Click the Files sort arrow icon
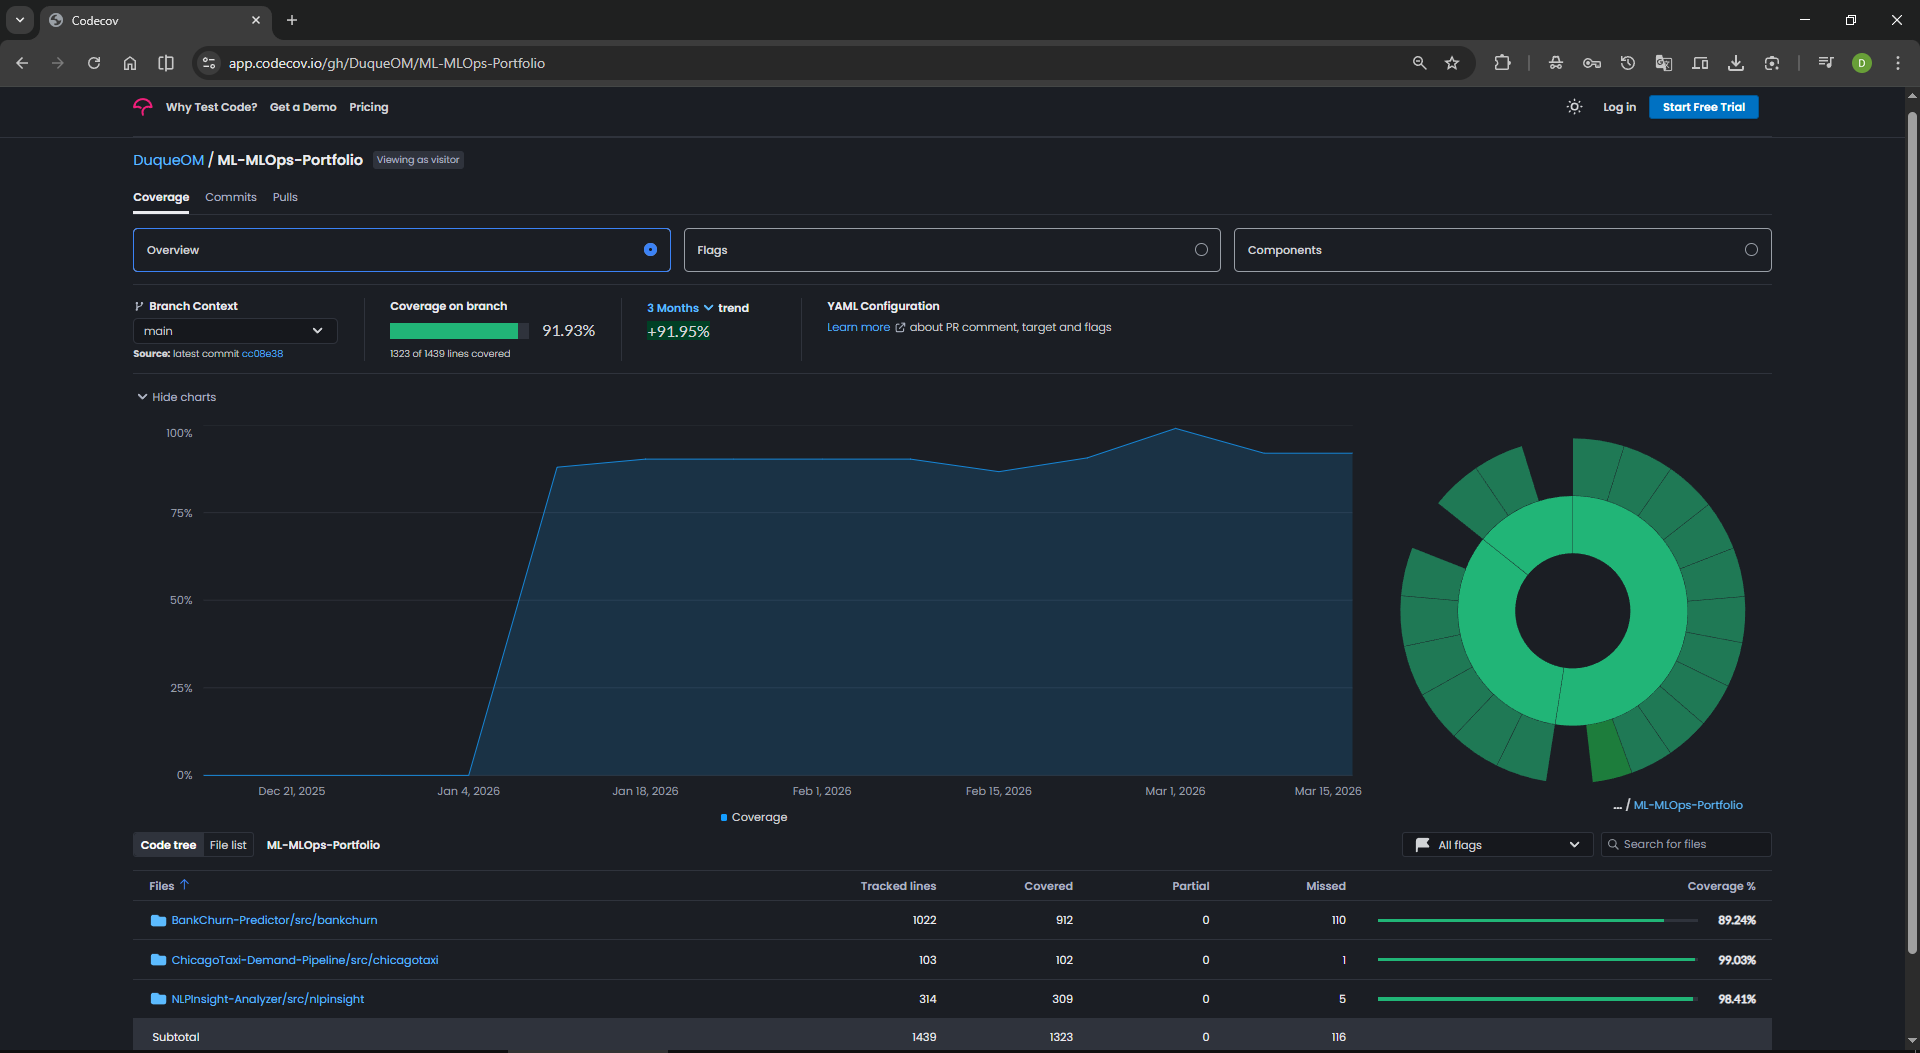 pos(184,885)
